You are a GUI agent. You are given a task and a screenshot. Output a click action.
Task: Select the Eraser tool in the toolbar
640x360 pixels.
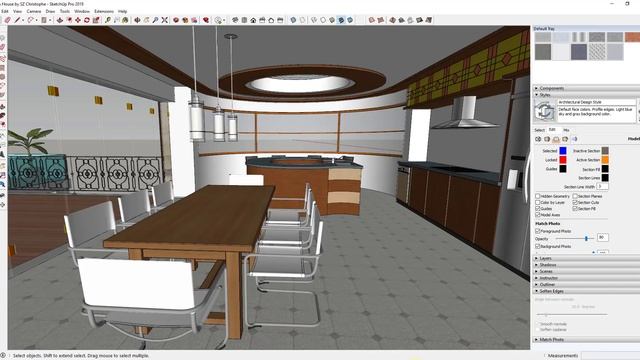pyautogui.click(x=8, y=20)
